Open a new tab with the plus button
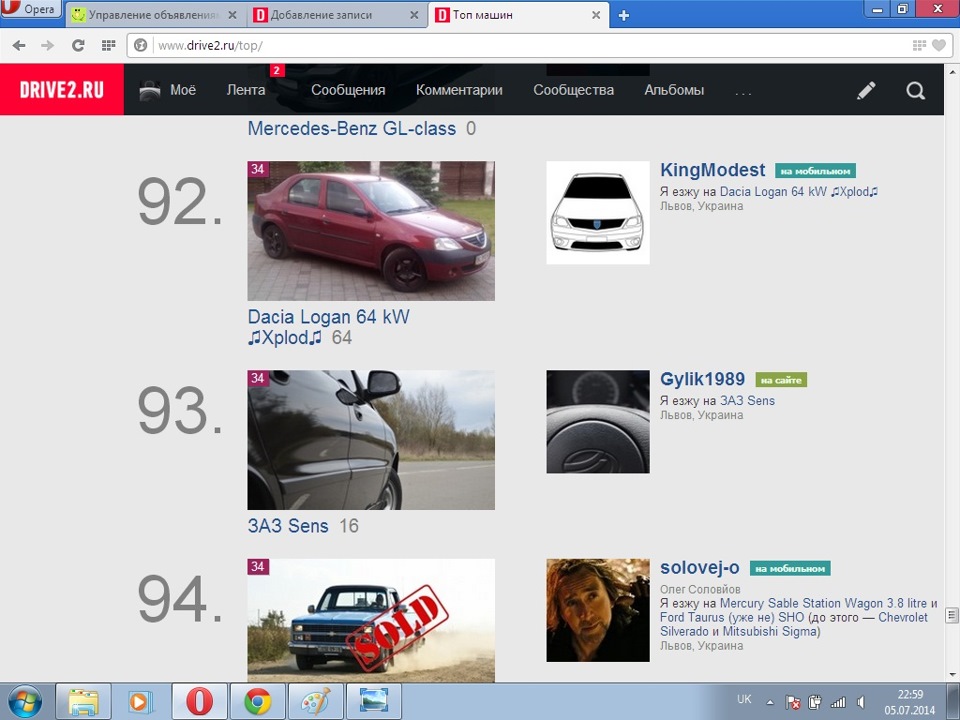The width and height of the screenshot is (960, 720). [623, 15]
